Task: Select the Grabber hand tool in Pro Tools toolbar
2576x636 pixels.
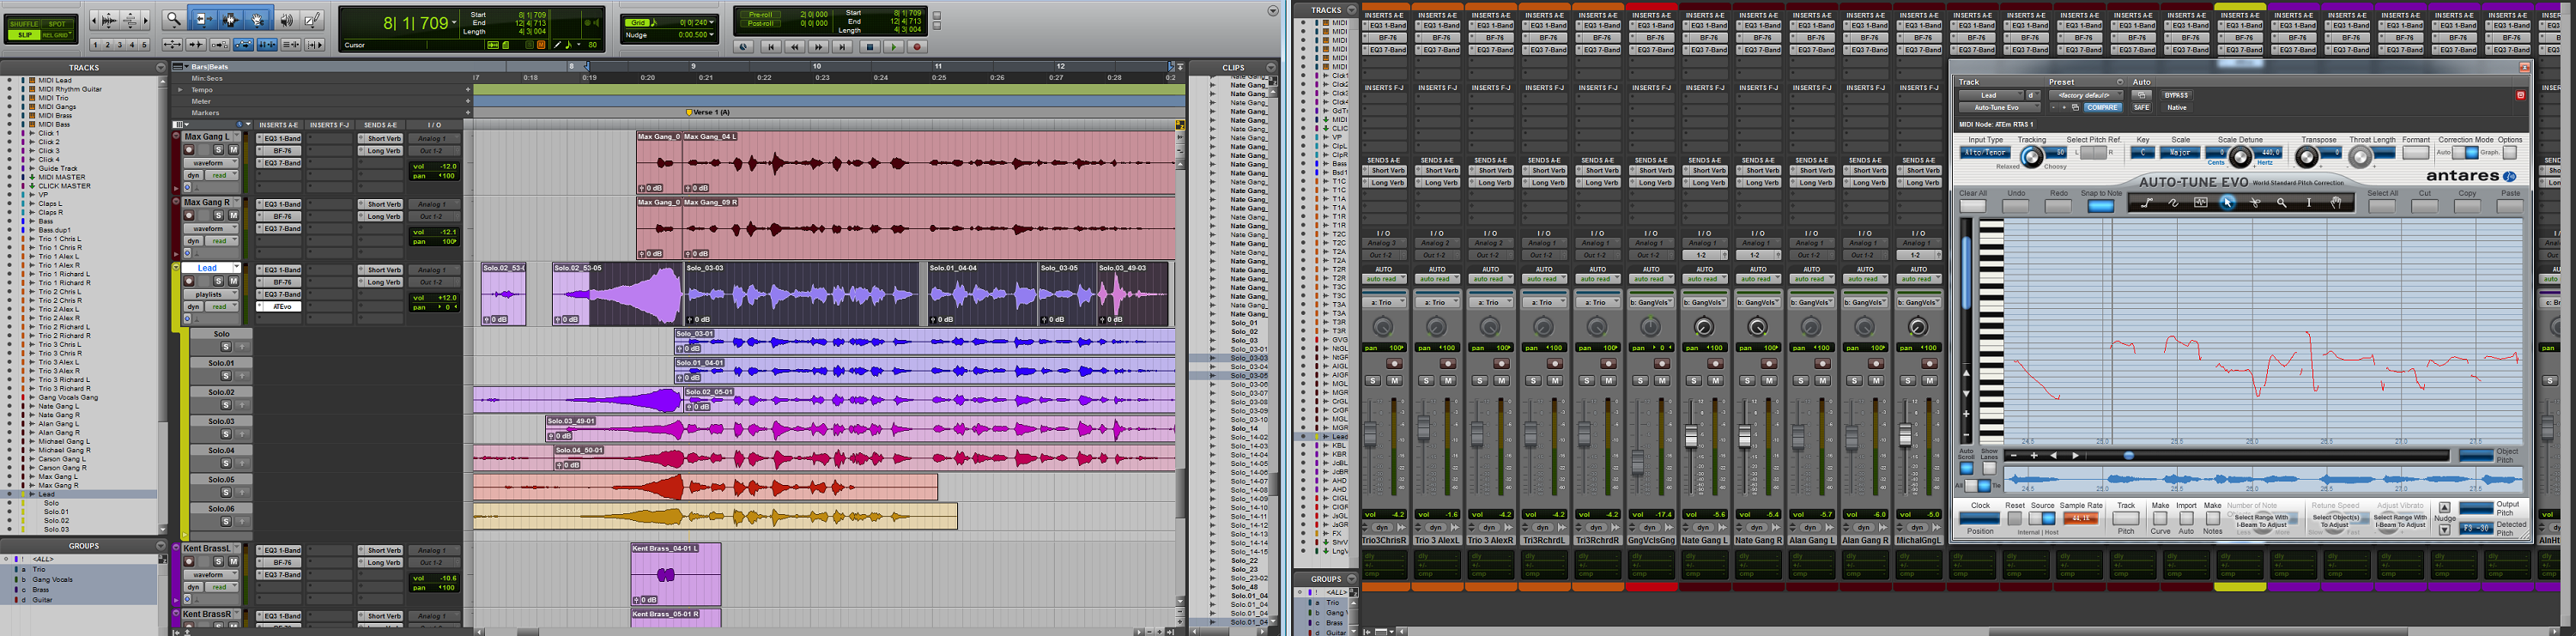Action: (x=257, y=20)
